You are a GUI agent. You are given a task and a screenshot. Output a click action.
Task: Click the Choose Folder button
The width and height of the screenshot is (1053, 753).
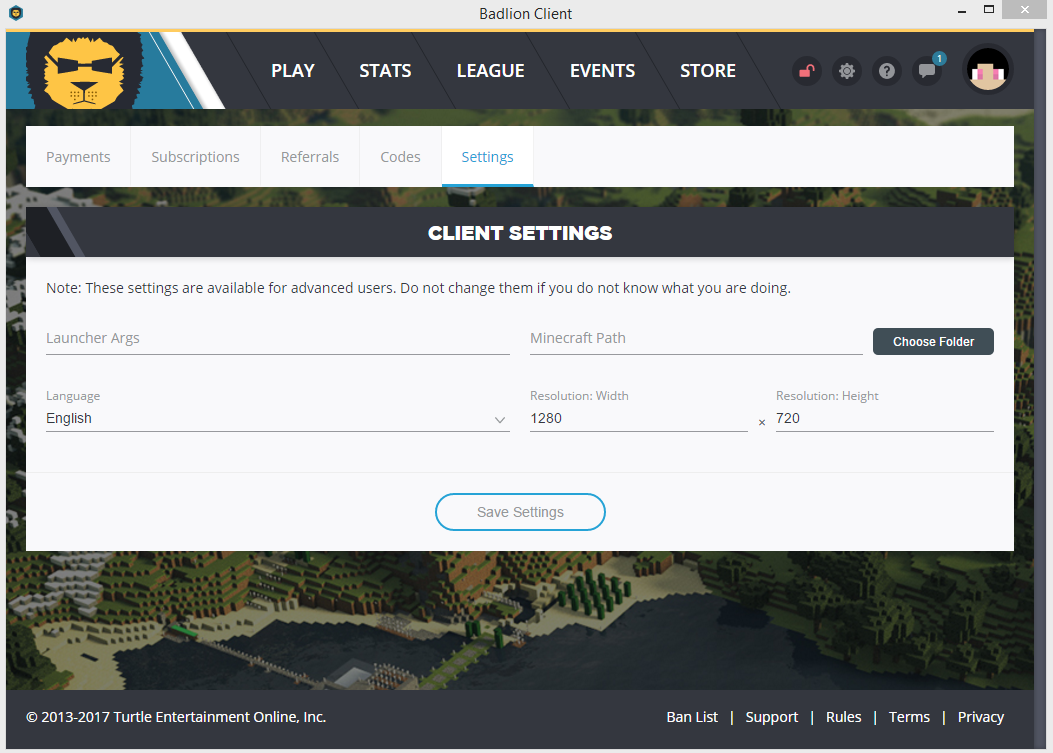933,341
